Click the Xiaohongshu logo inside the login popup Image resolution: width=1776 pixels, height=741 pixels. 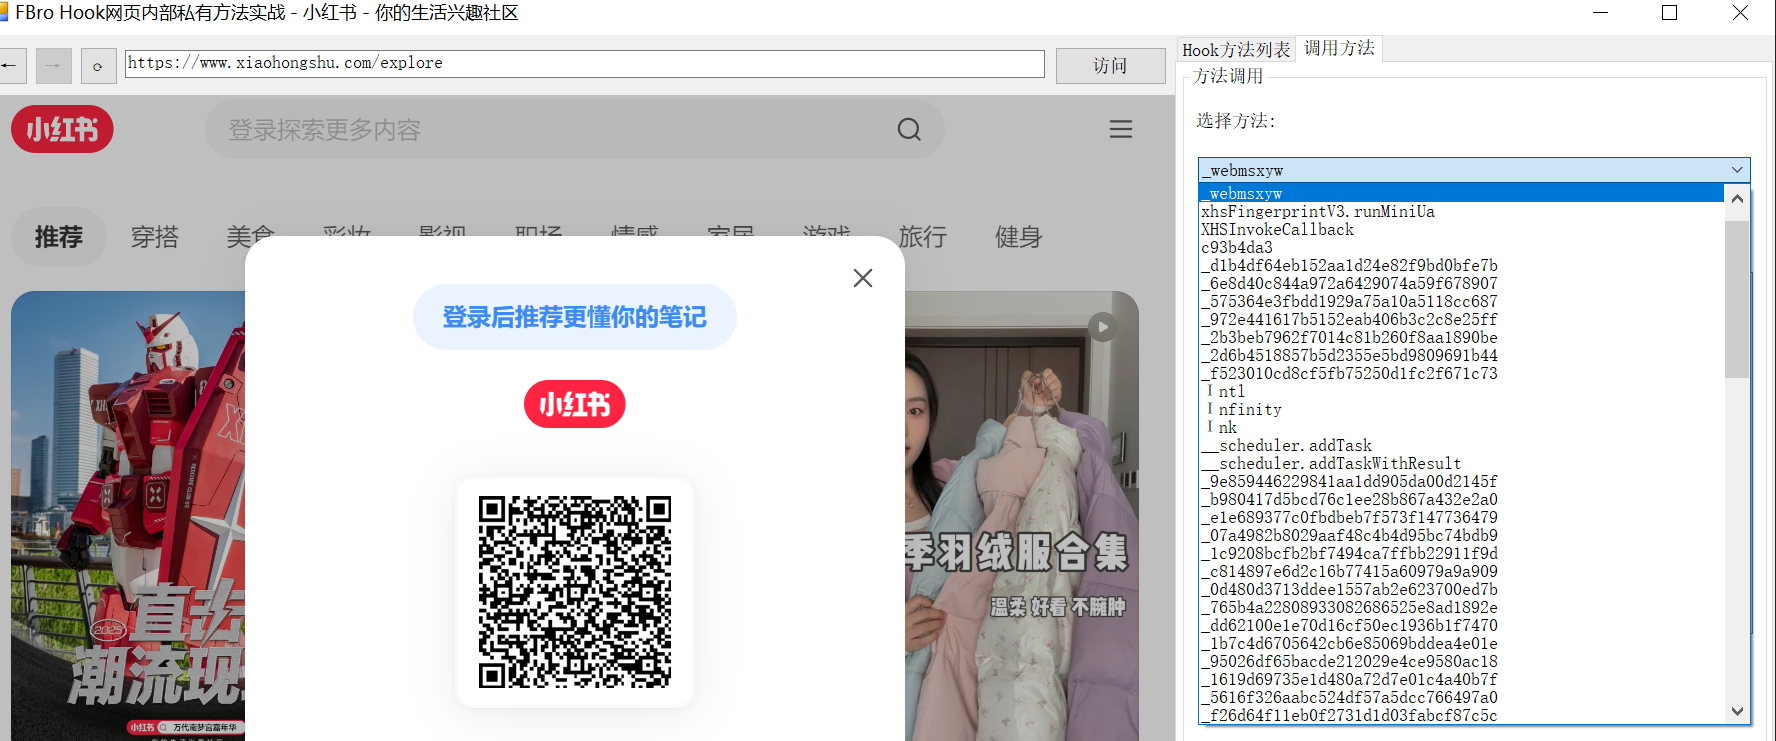tap(575, 404)
